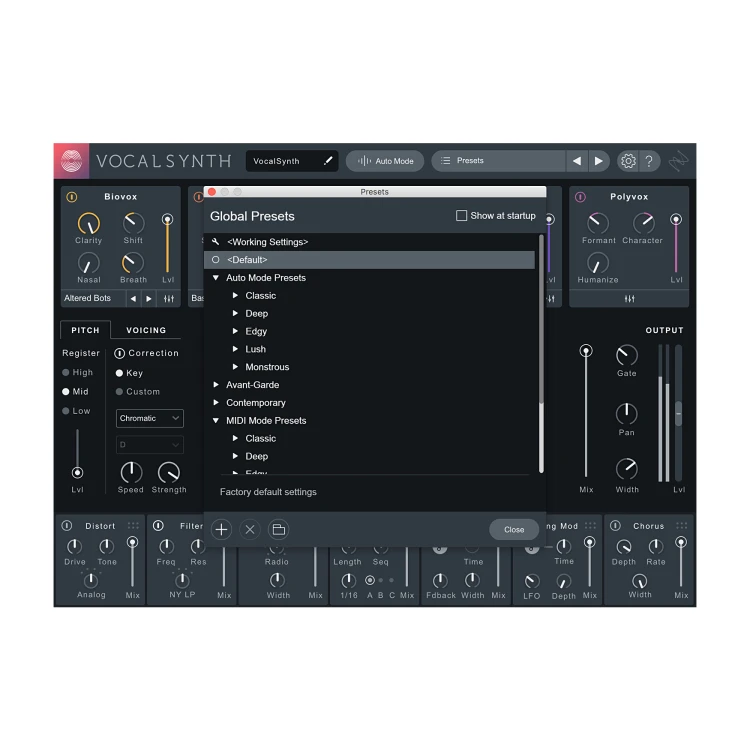Click the Altered Bots preset name
This screenshot has height=750, width=750.
click(88, 298)
